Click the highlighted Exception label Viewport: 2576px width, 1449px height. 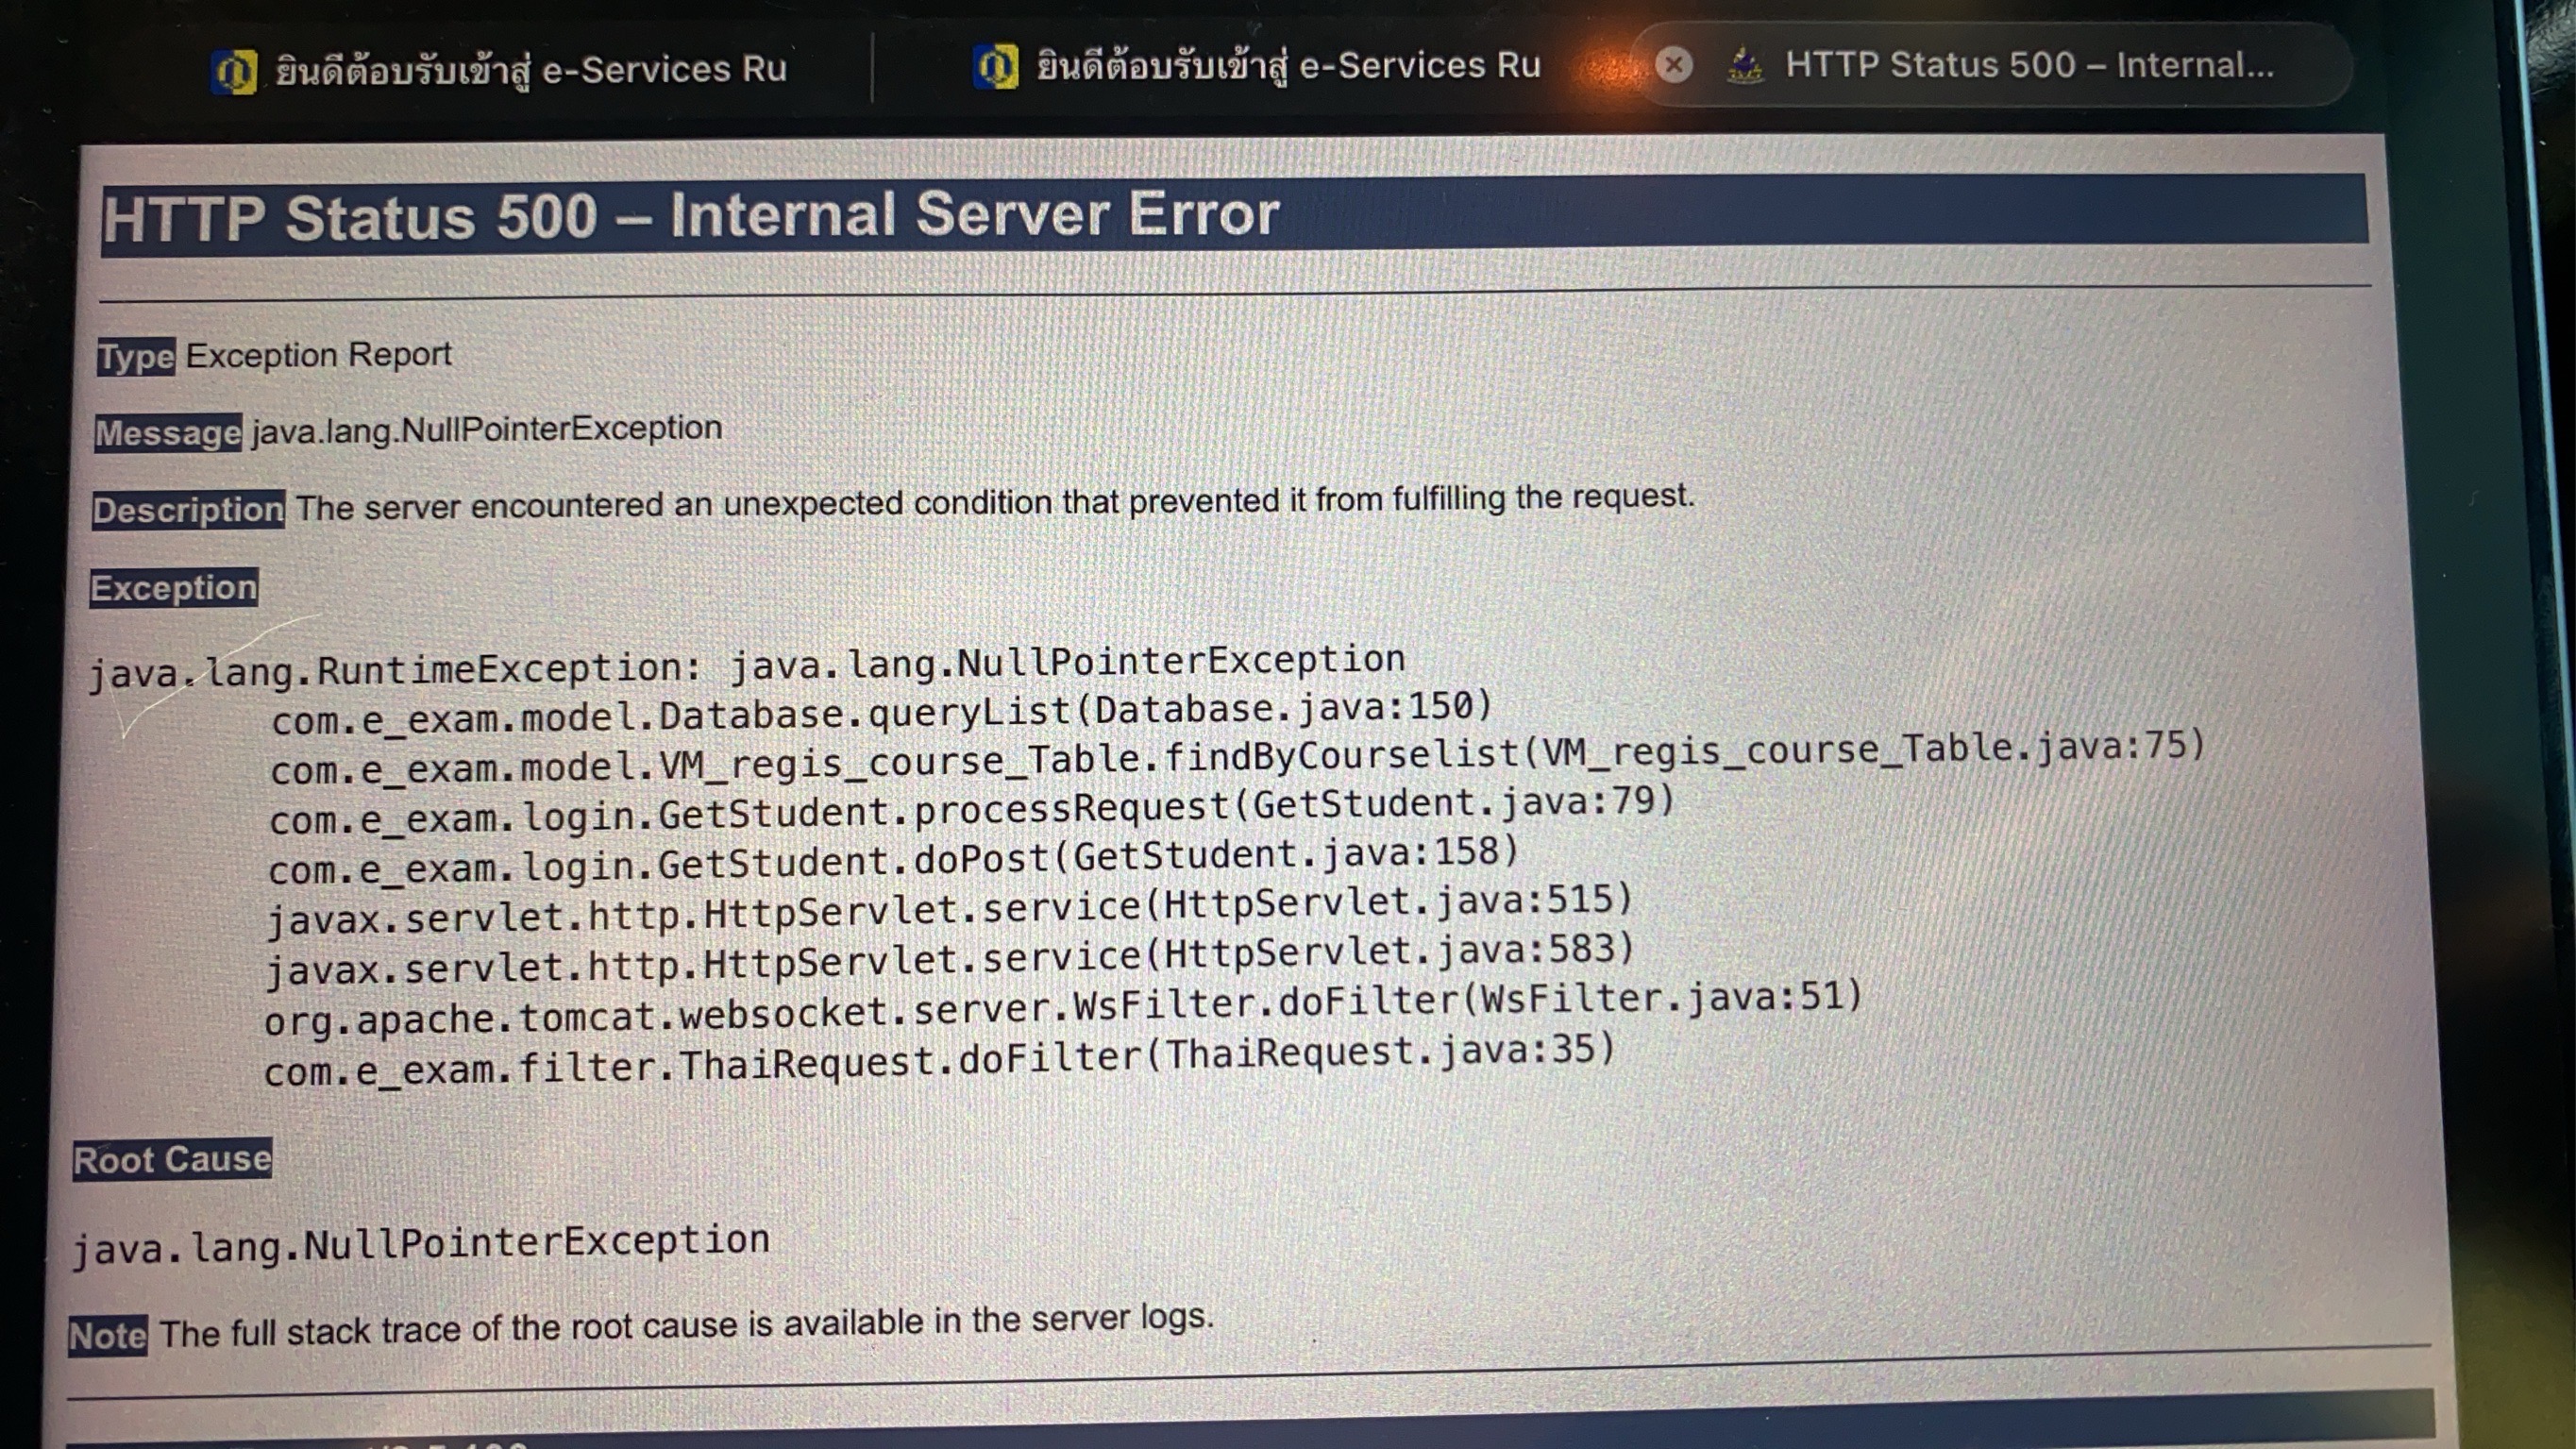click(174, 588)
